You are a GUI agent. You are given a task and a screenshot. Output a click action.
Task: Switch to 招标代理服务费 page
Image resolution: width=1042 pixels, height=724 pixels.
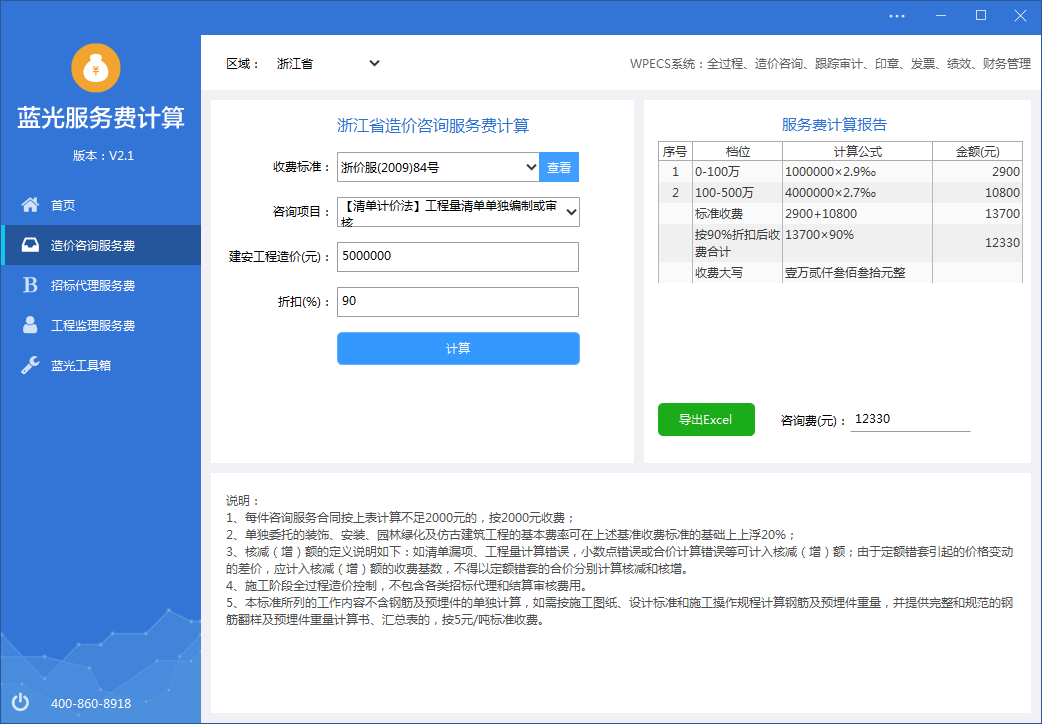93,285
